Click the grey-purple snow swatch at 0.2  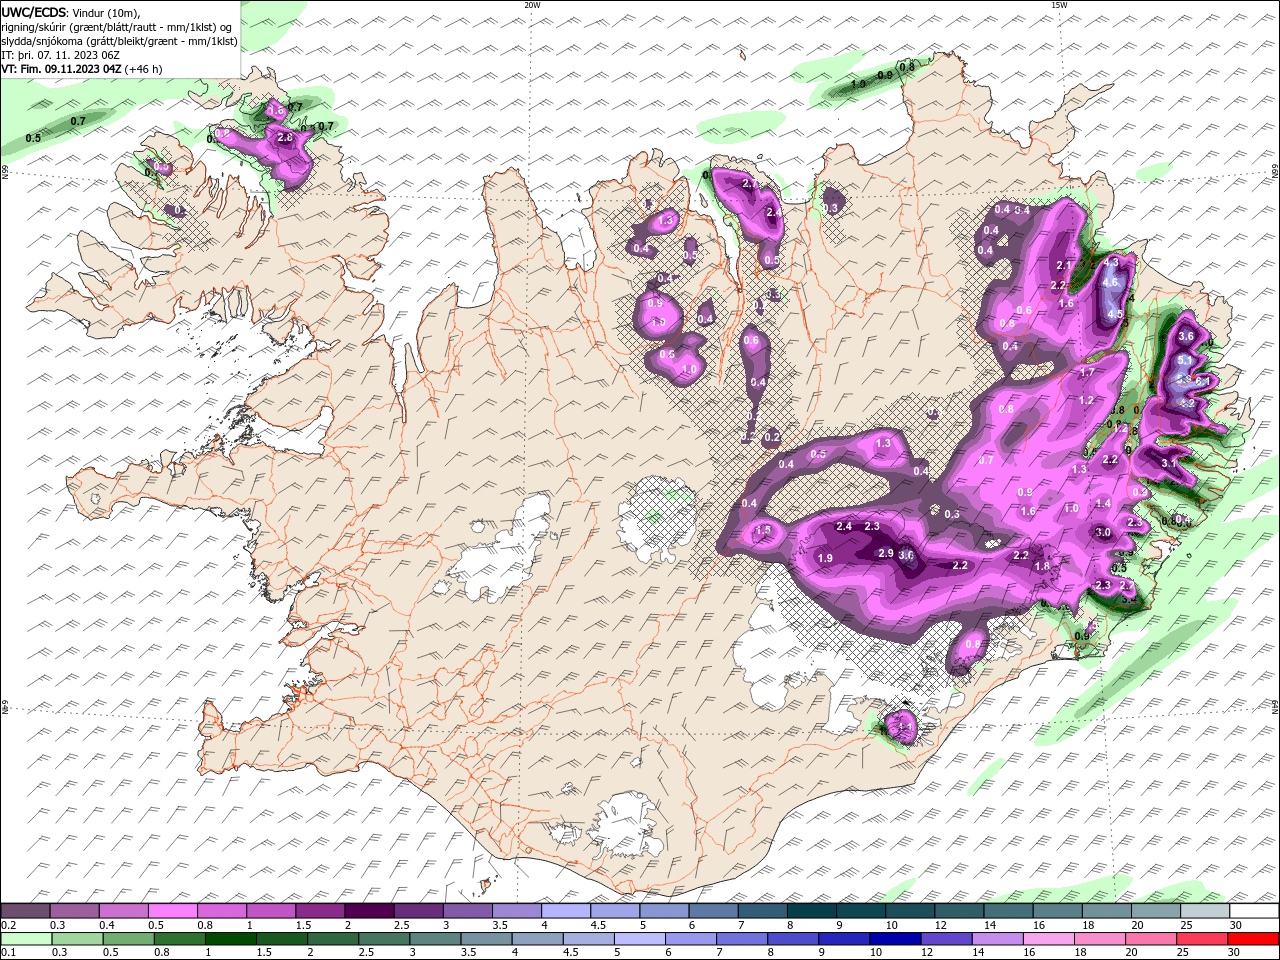tap(26, 911)
